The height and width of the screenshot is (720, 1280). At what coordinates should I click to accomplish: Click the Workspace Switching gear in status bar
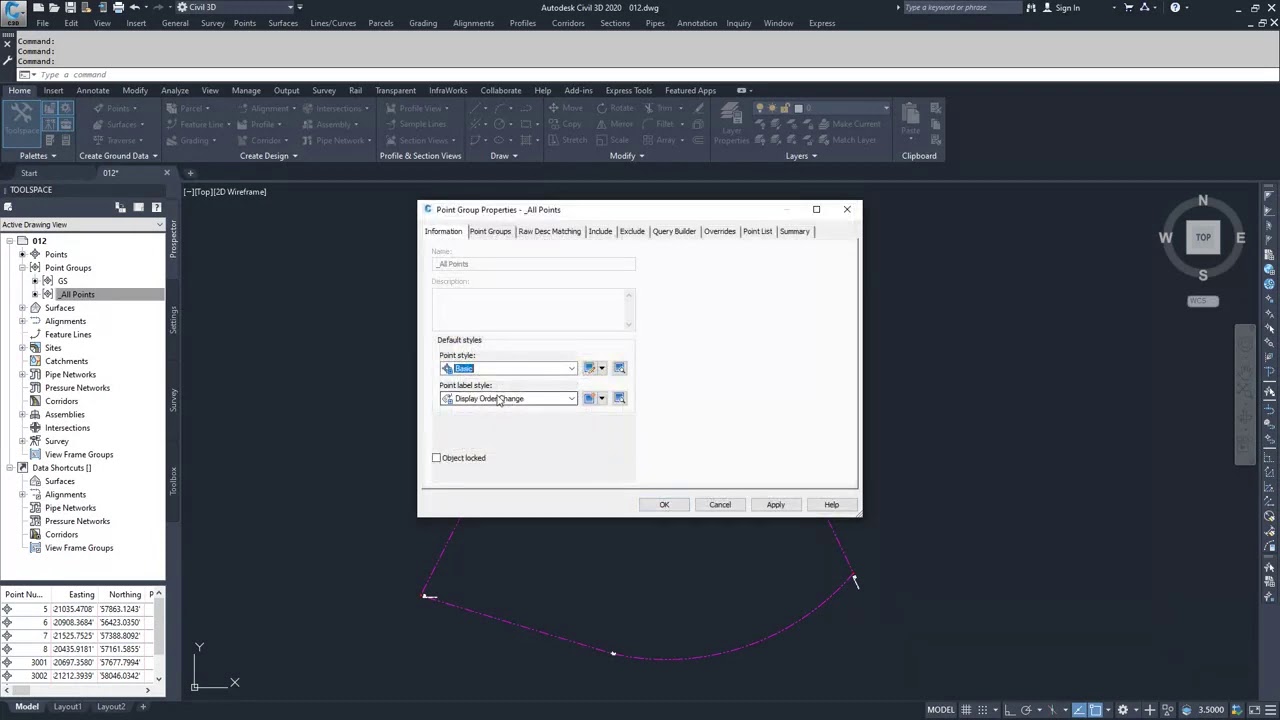[1122, 710]
